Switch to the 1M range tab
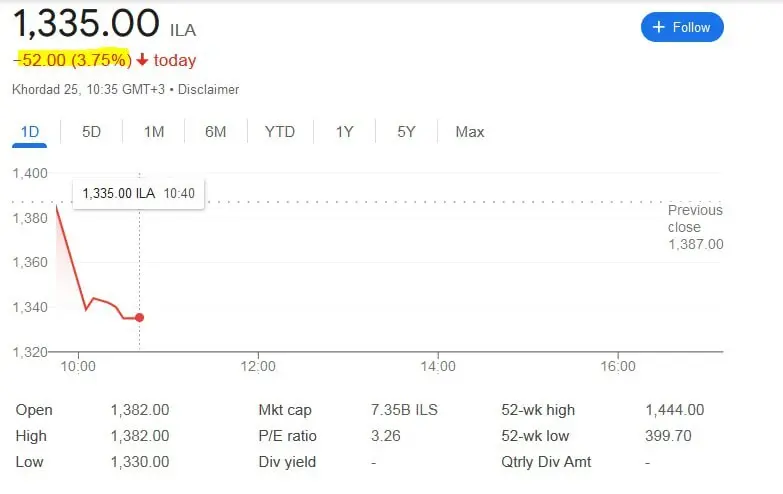 pyautogui.click(x=153, y=132)
